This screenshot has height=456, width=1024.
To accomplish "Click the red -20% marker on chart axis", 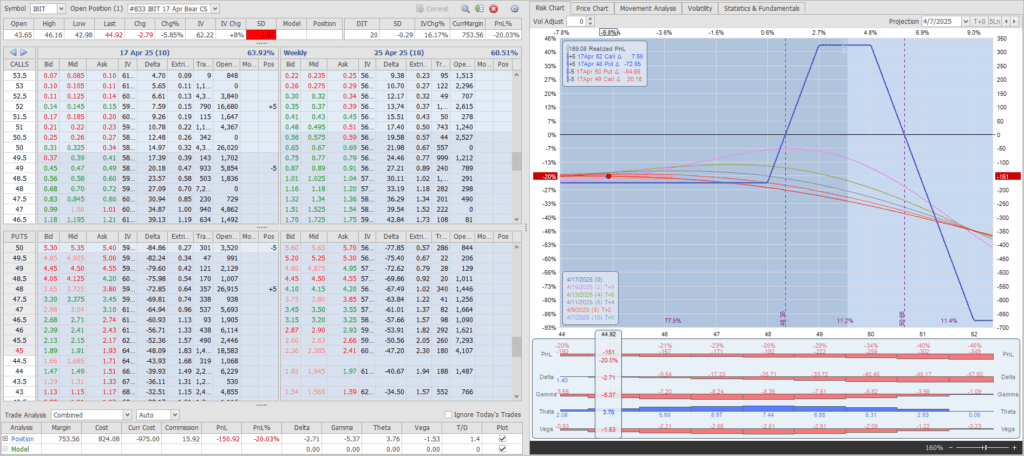I will (x=545, y=176).
